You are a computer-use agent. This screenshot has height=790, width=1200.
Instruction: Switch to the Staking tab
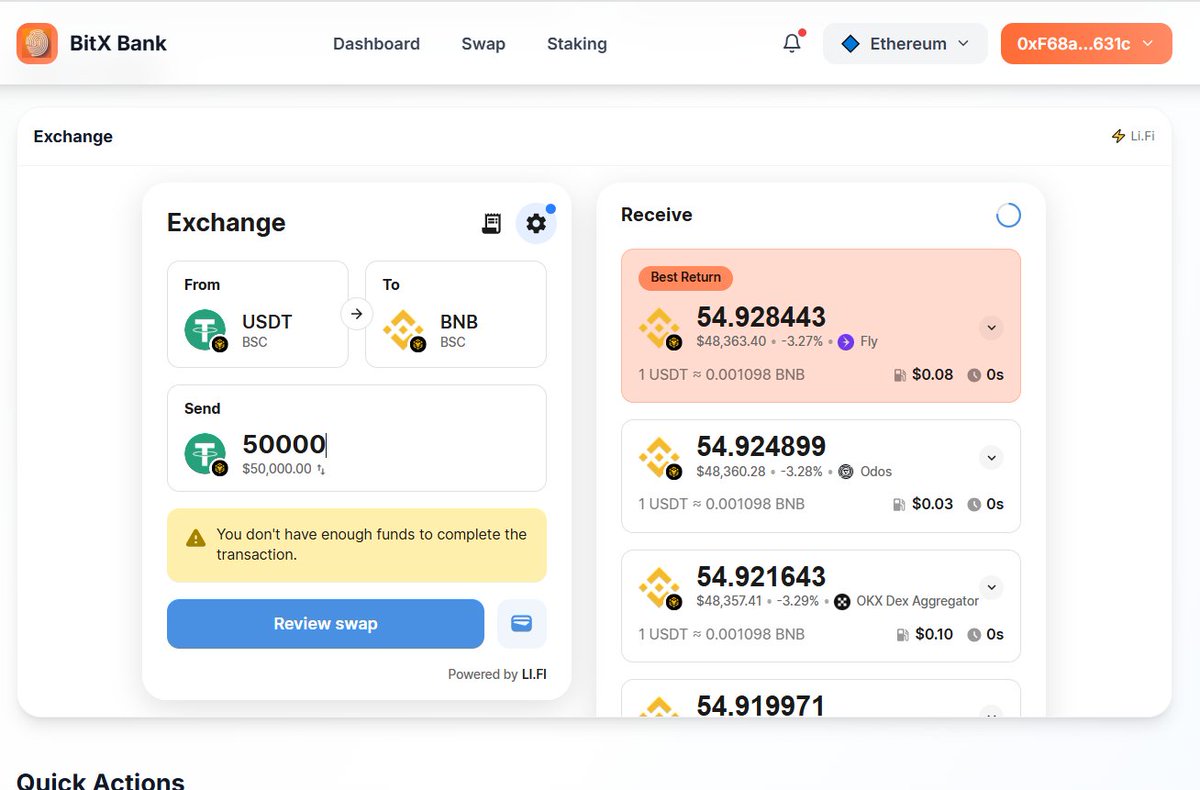576,43
